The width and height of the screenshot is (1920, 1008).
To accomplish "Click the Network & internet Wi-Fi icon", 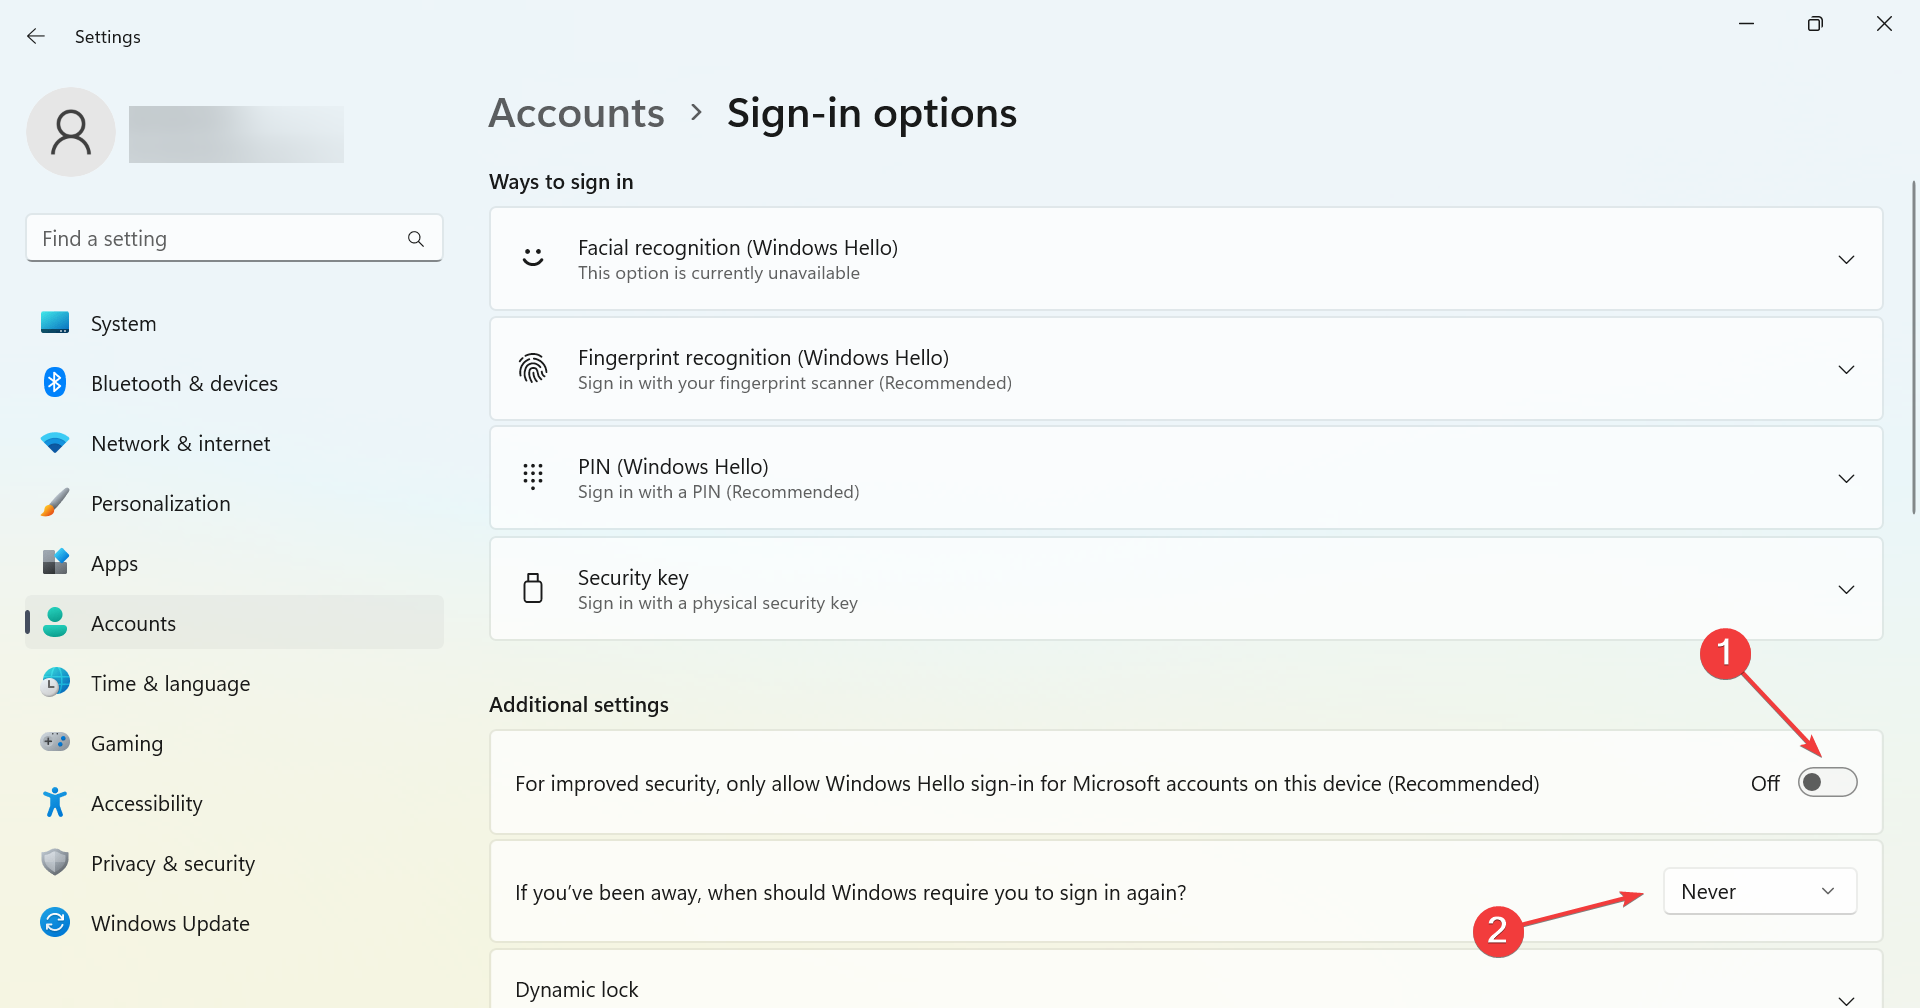I will pos(55,443).
